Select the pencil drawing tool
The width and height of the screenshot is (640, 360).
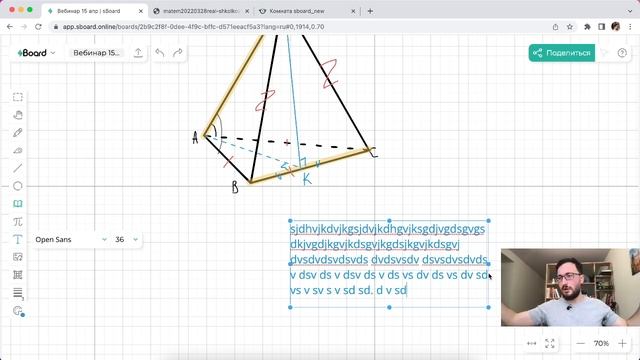(x=18, y=132)
